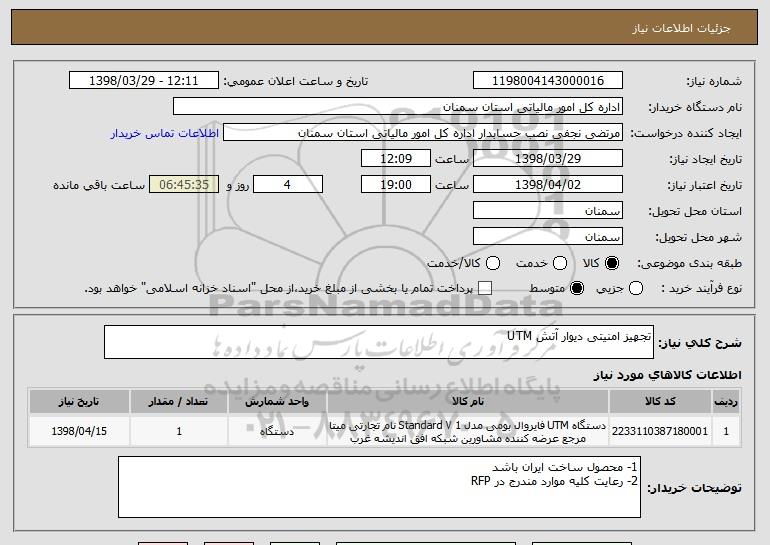Click the buyer organization name field

[x=398, y=107]
